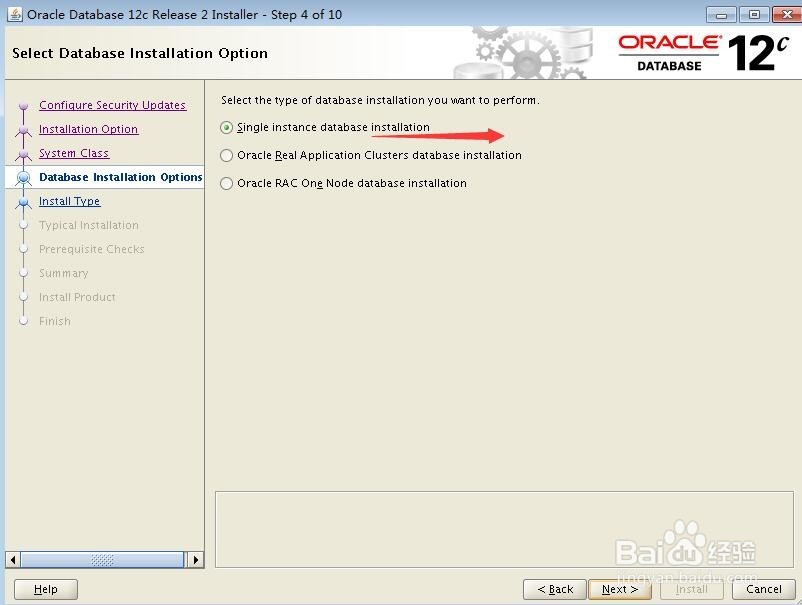Open the Install Type step link

(70, 201)
